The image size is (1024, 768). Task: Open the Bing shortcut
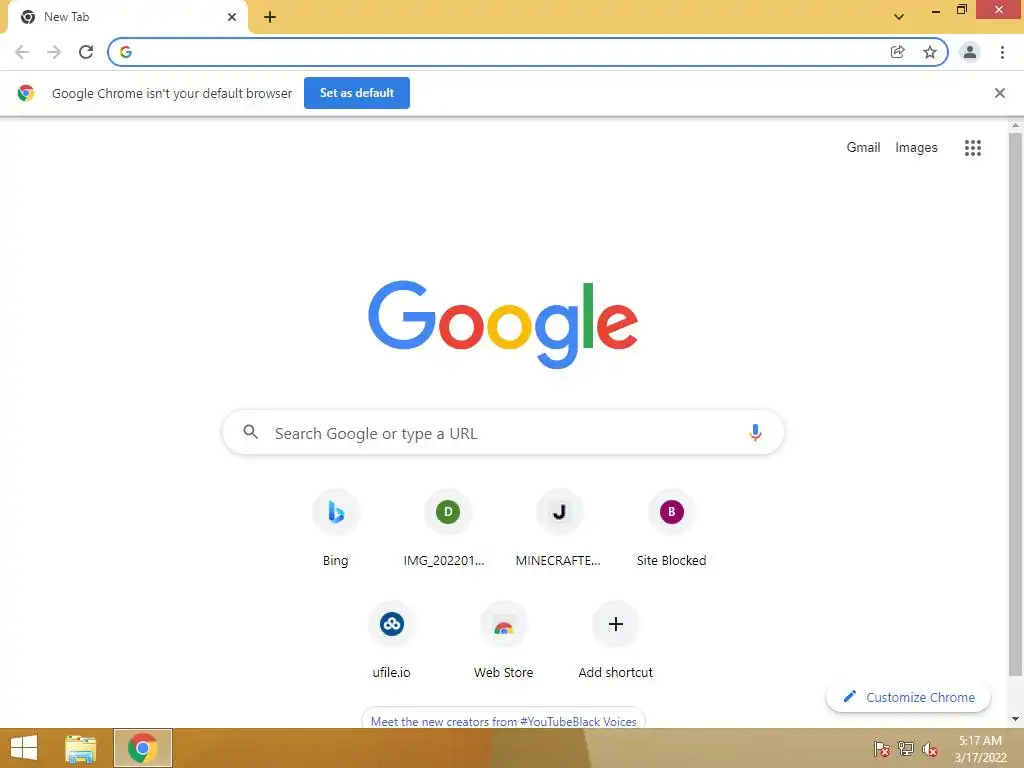336,529
